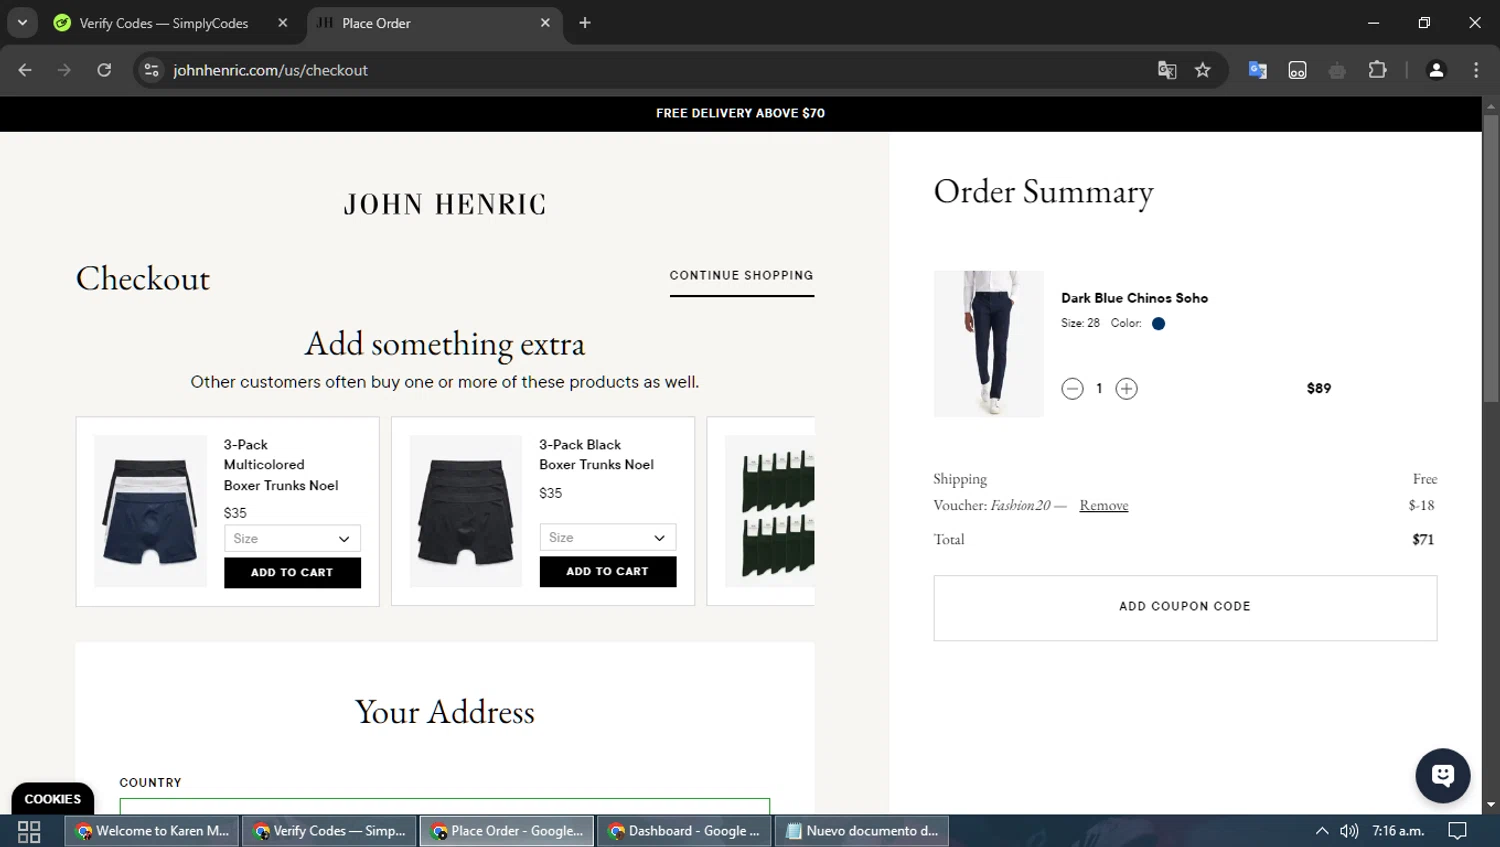This screenshot has width=1500, height=847.
Task: Show hidden system tray icons
Action: pyautogui.click(x=1322, y=831)
